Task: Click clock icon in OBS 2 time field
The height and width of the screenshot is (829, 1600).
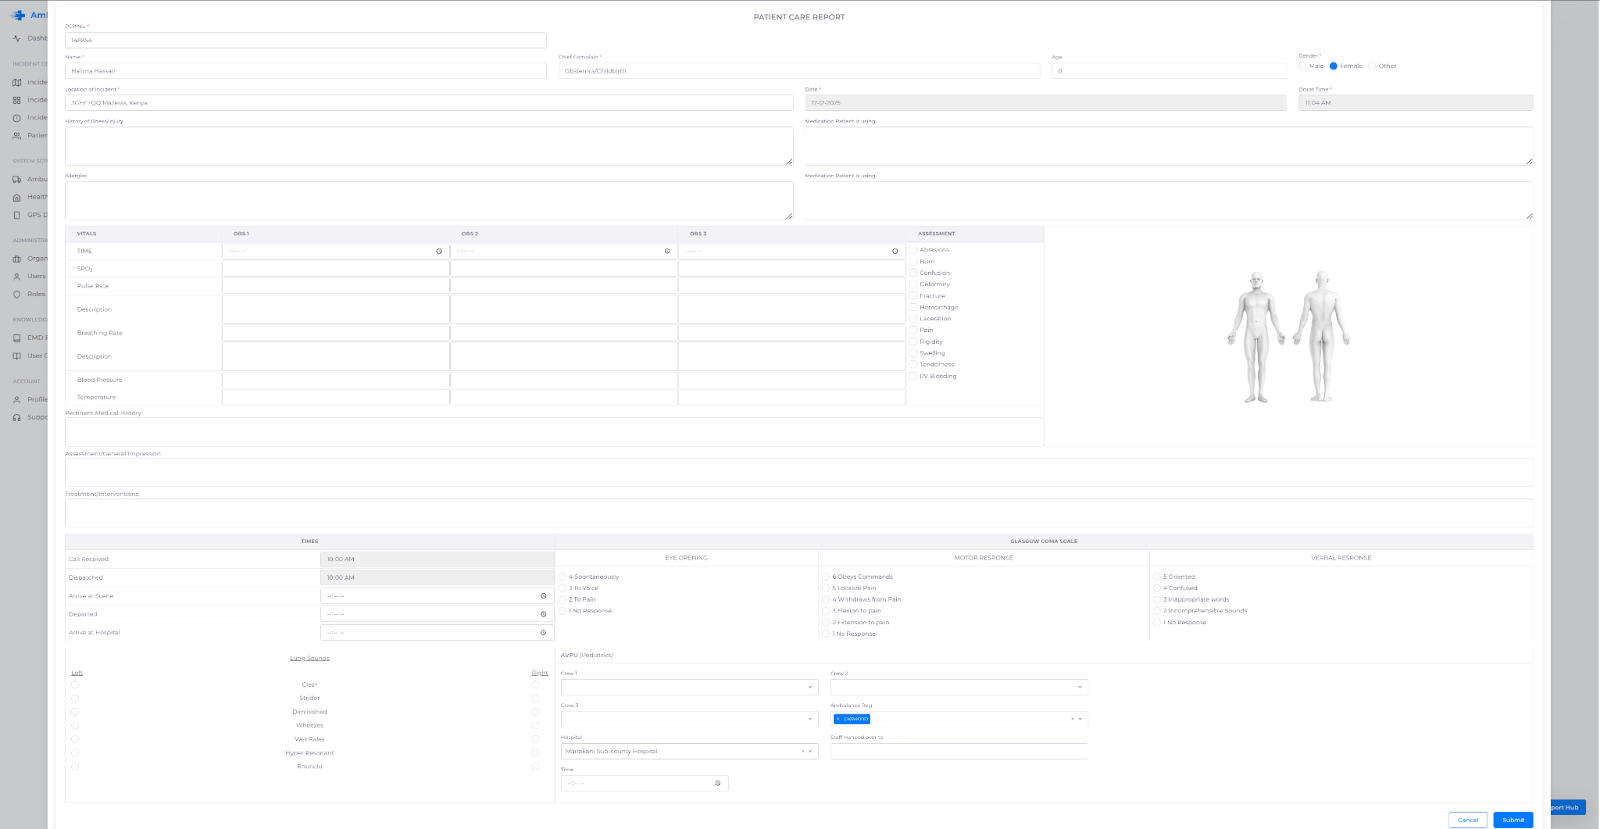Action: click(x=667, y=251)
